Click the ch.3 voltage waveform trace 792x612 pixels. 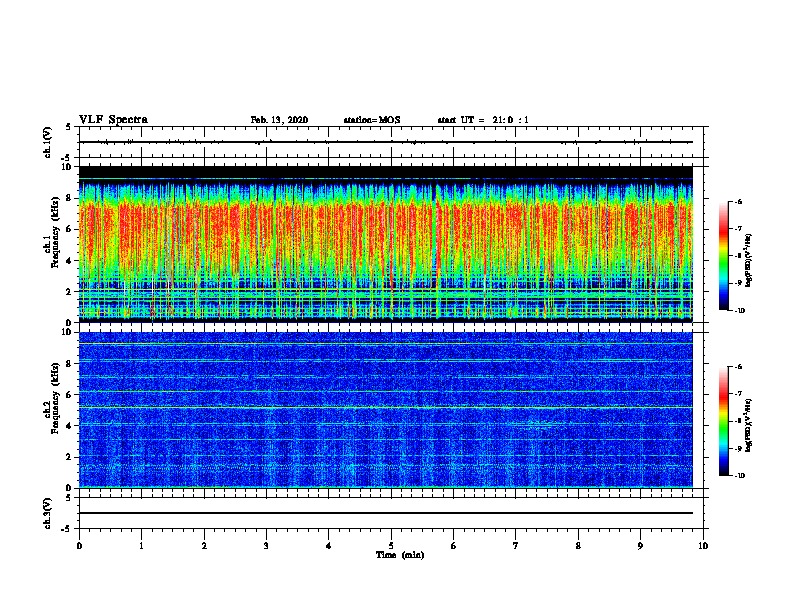(386, 513)
